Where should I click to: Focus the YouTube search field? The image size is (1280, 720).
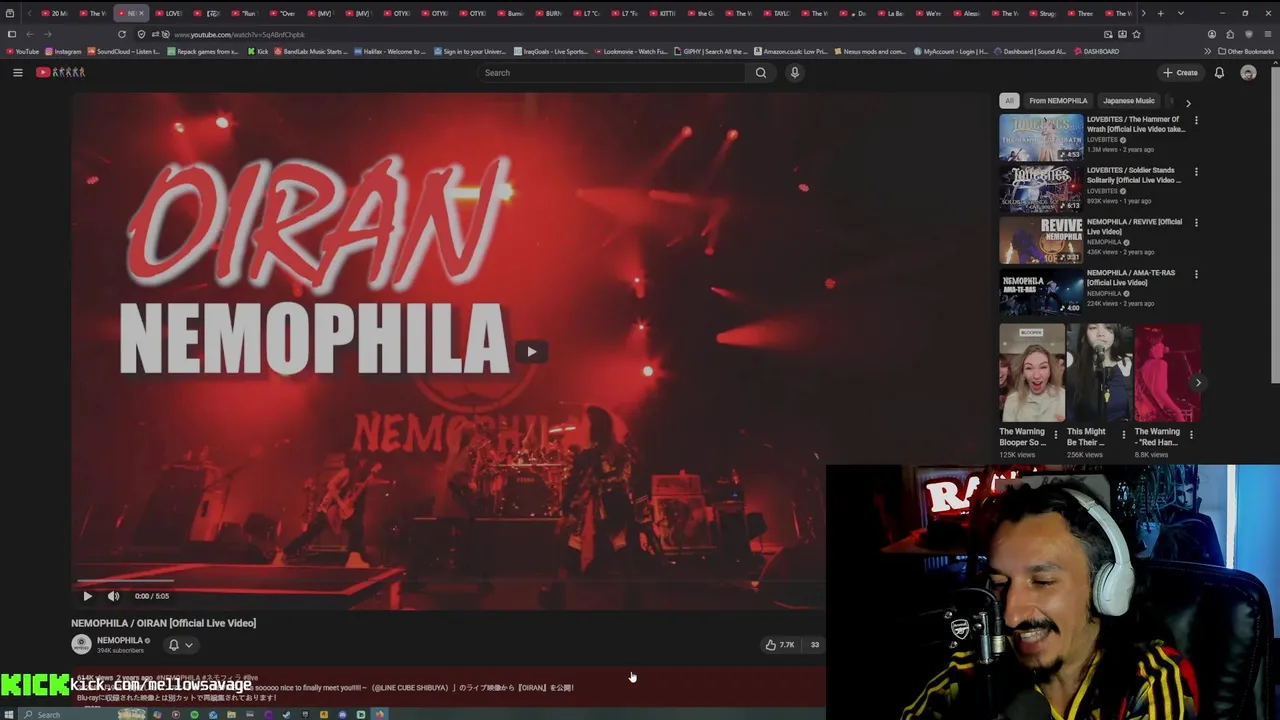(610, 72)
